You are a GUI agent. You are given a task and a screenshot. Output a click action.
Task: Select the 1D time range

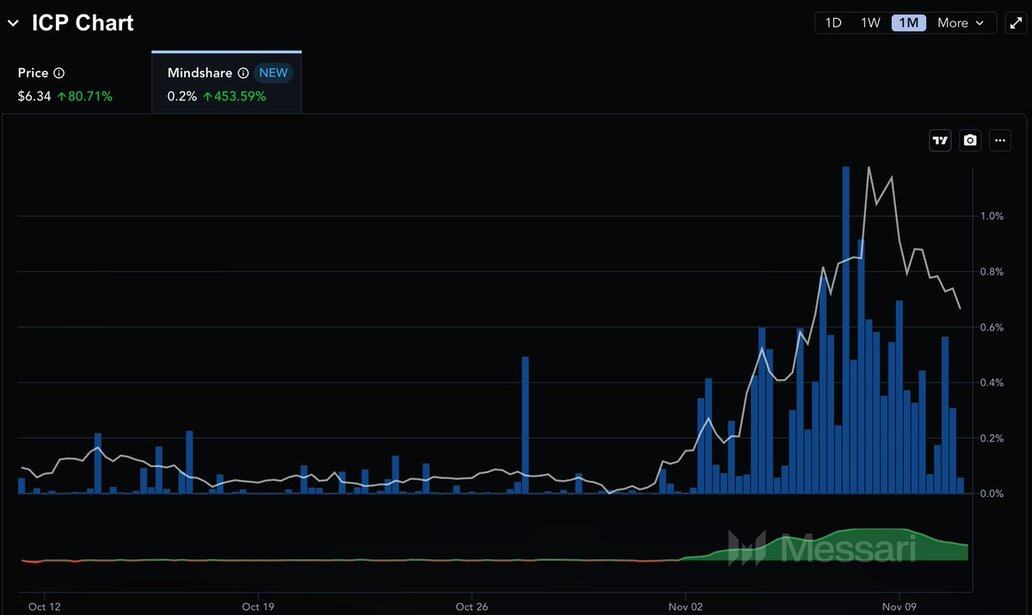833,23
